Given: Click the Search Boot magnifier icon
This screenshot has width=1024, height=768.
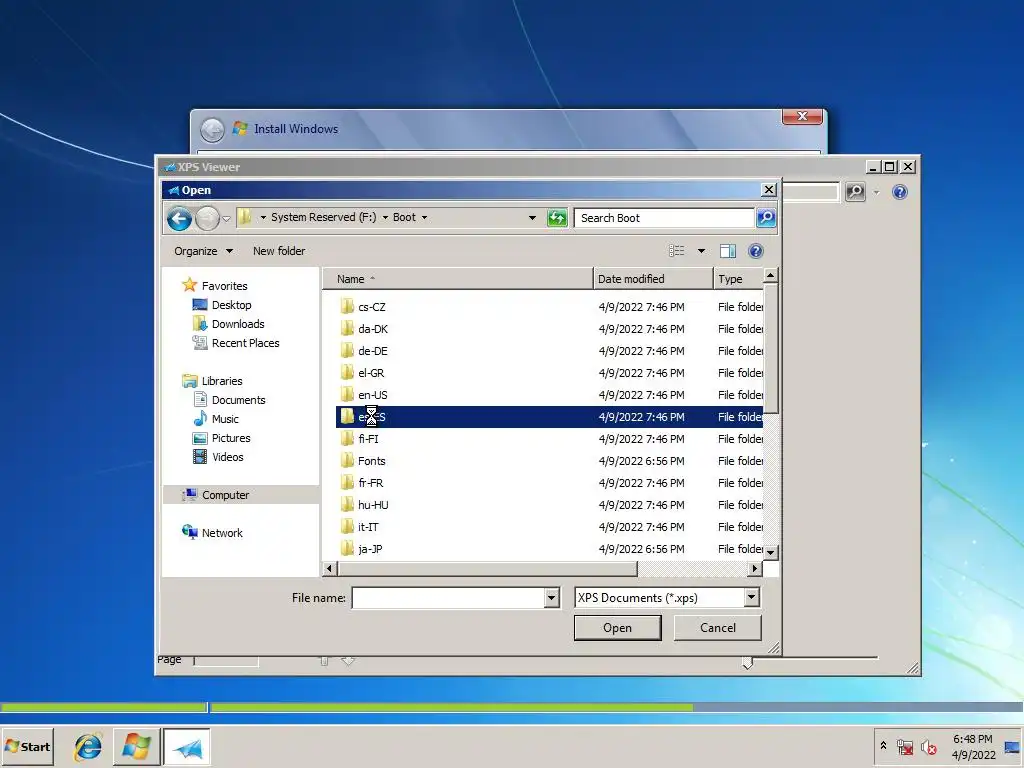Looking at the screenshot, I should click(766, 217).
